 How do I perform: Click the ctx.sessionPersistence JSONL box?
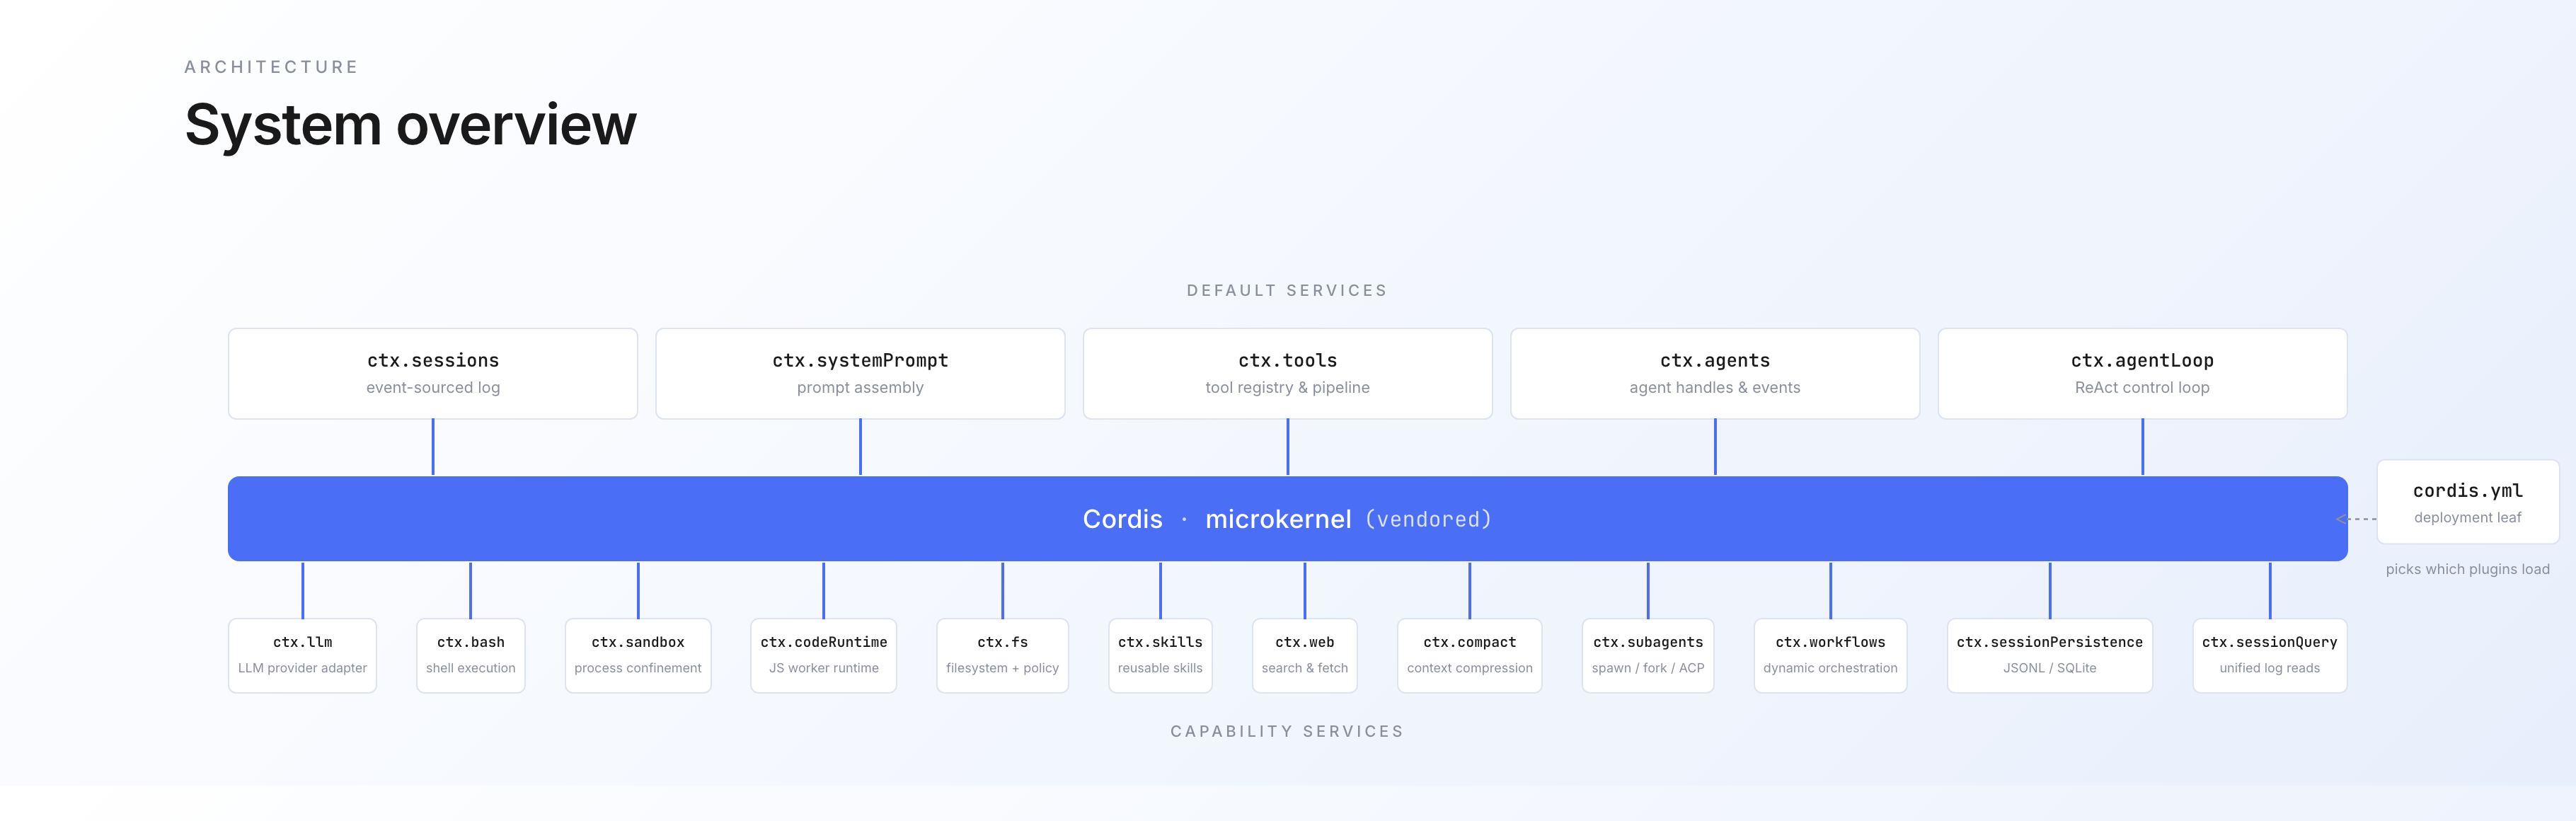point(2049,655)
